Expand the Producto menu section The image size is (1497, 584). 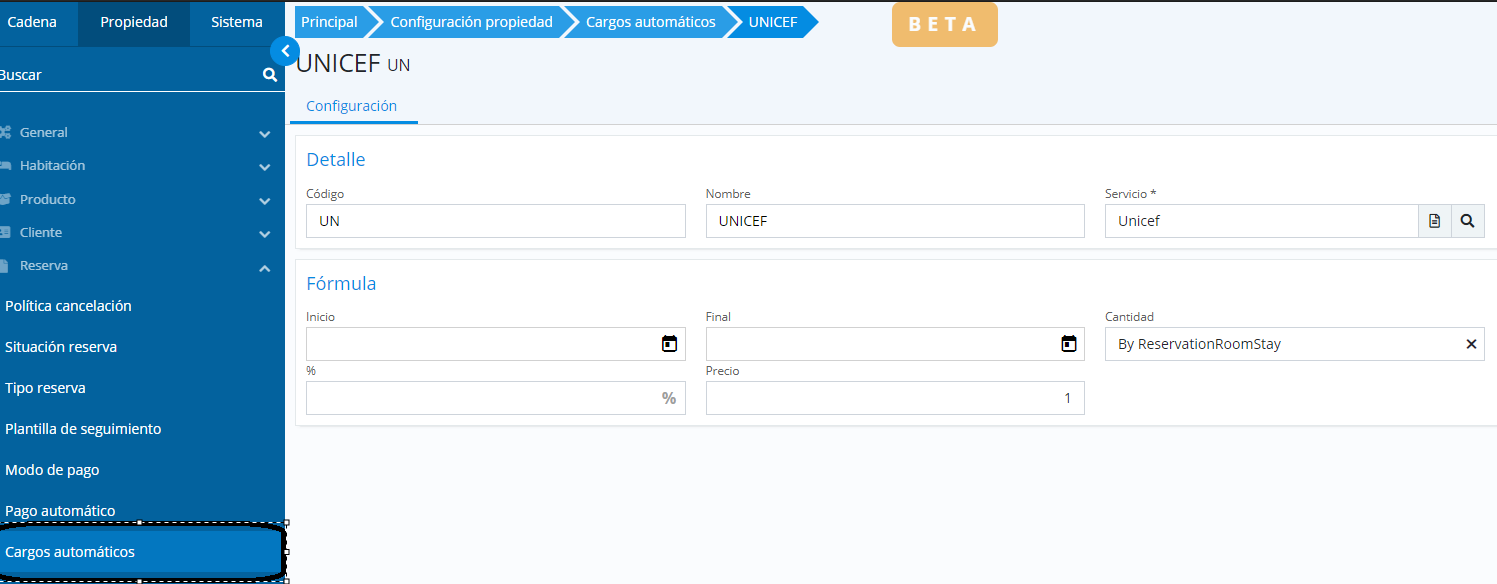(264, 200)
